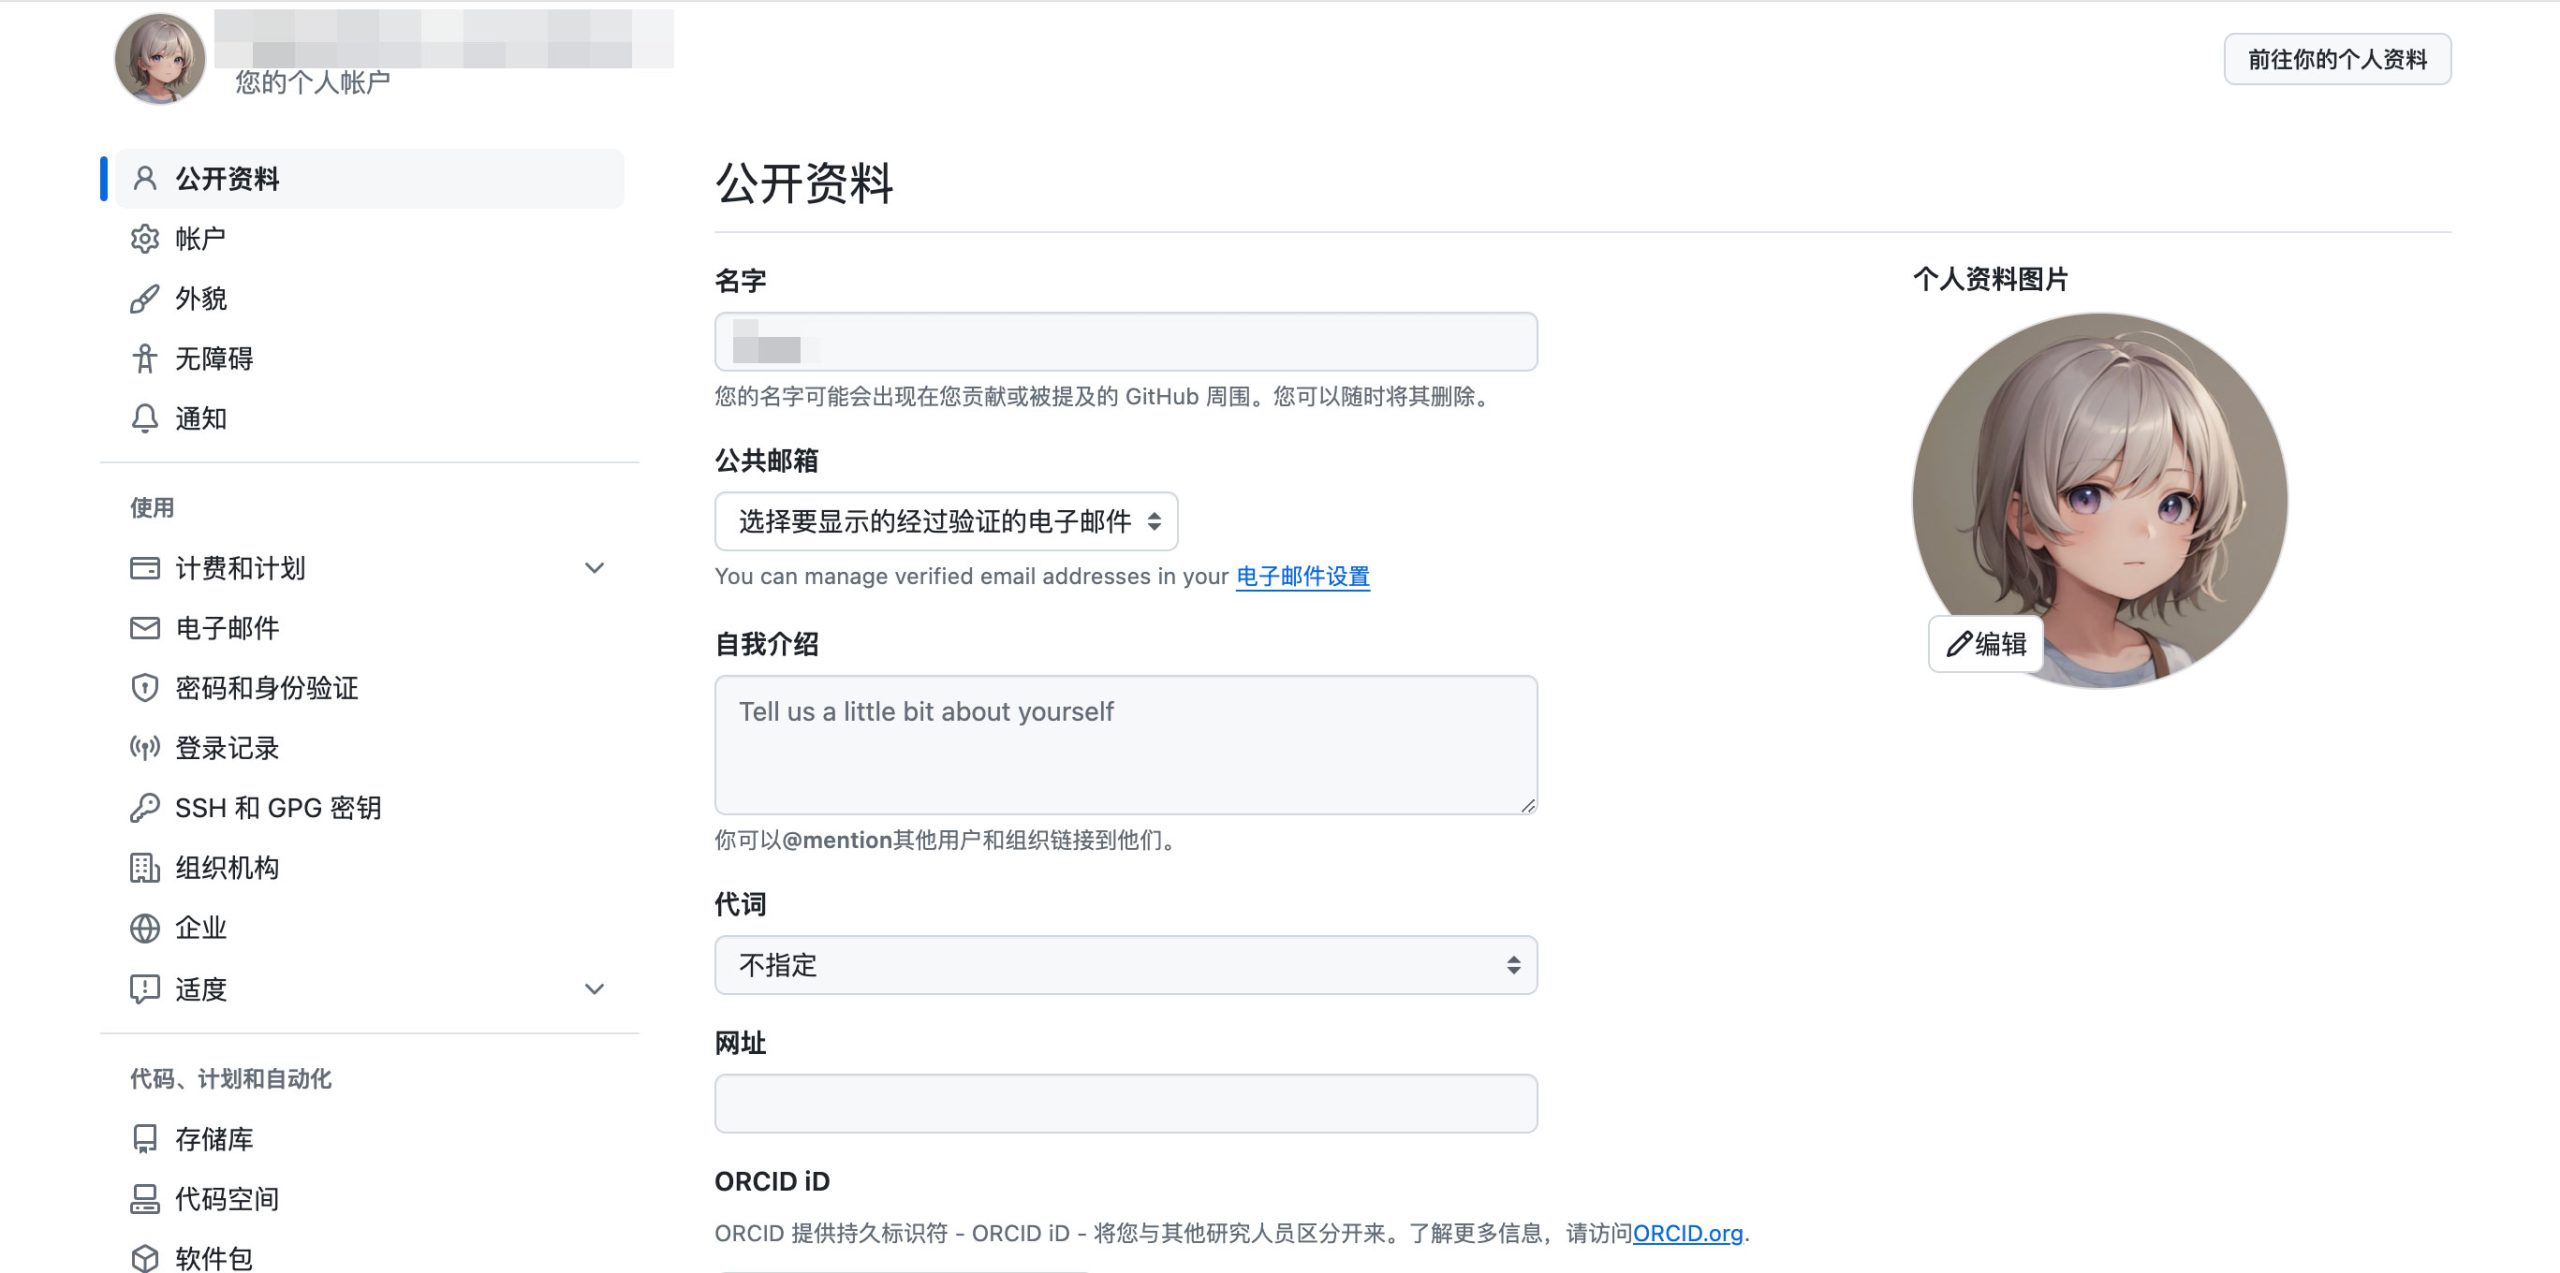
Task: Click the globe icon for 企业
Action: click(145, 928)
